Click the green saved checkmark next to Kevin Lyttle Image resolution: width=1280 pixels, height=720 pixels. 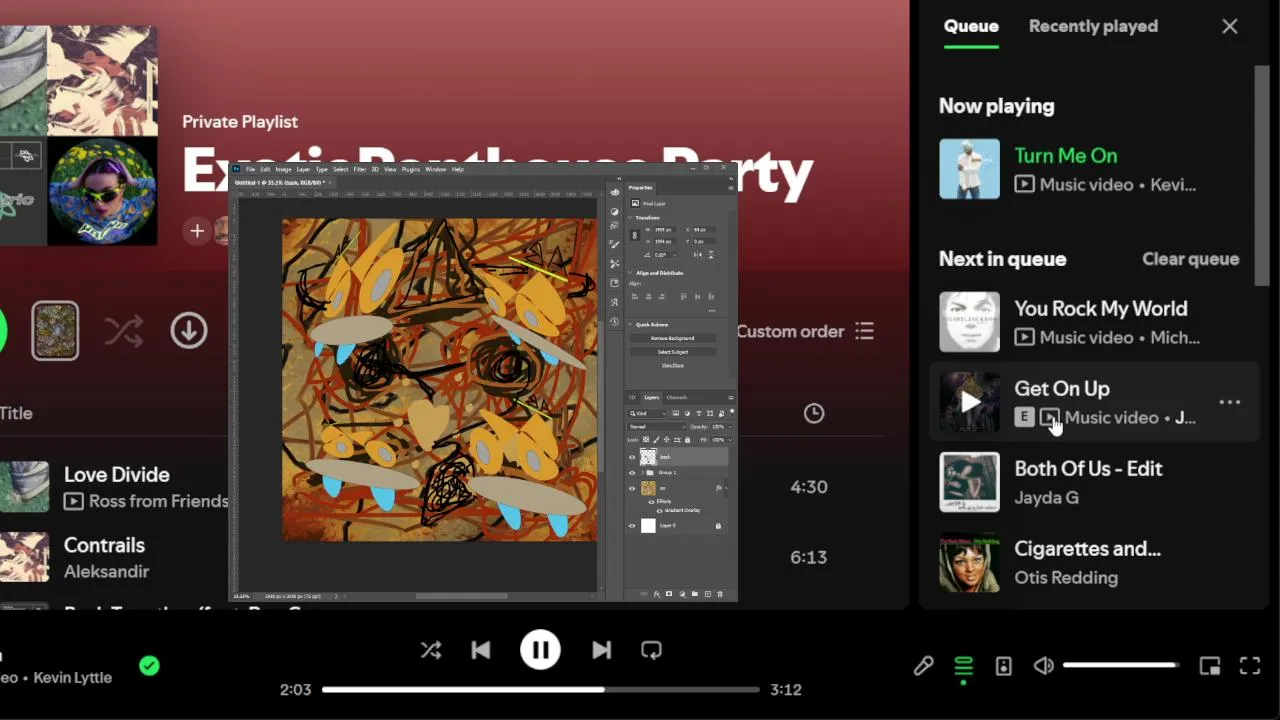149,666
